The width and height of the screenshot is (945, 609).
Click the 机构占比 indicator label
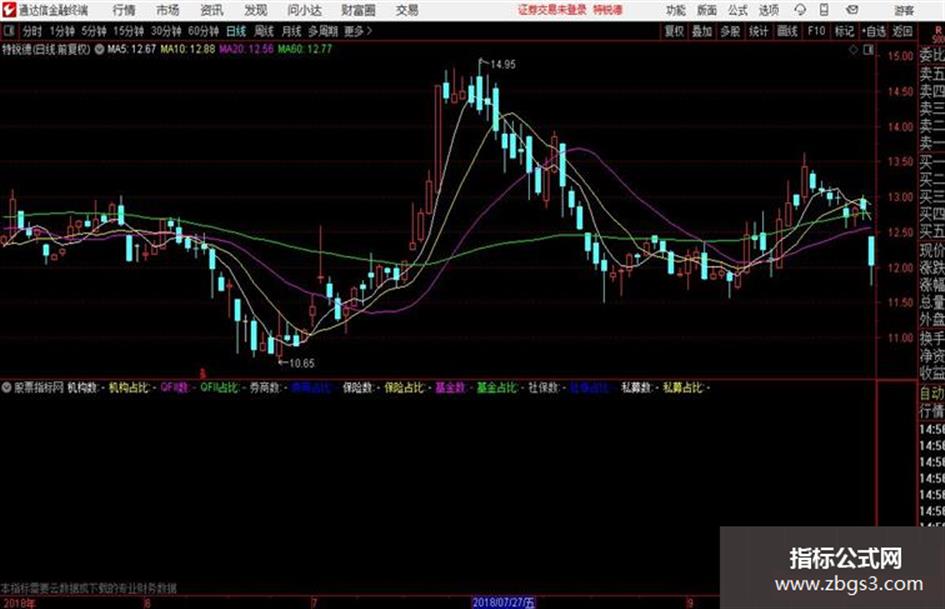(128, 388)
